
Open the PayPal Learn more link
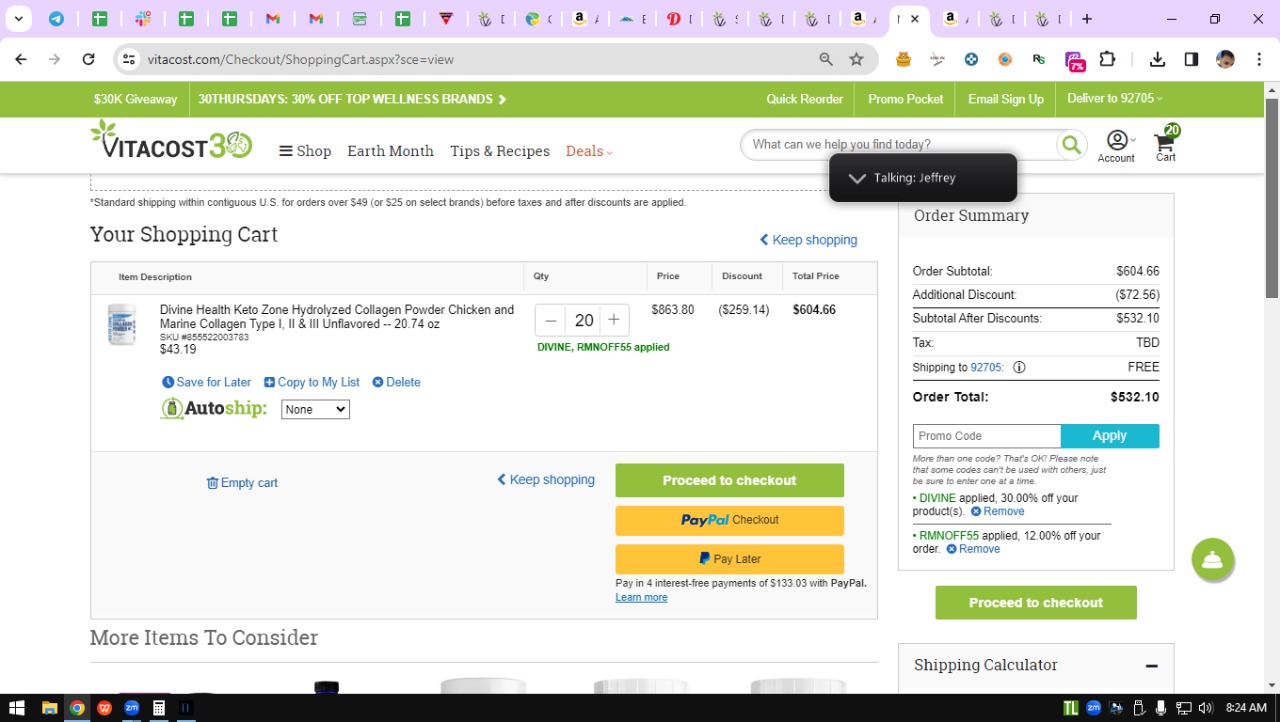point(641,597)
